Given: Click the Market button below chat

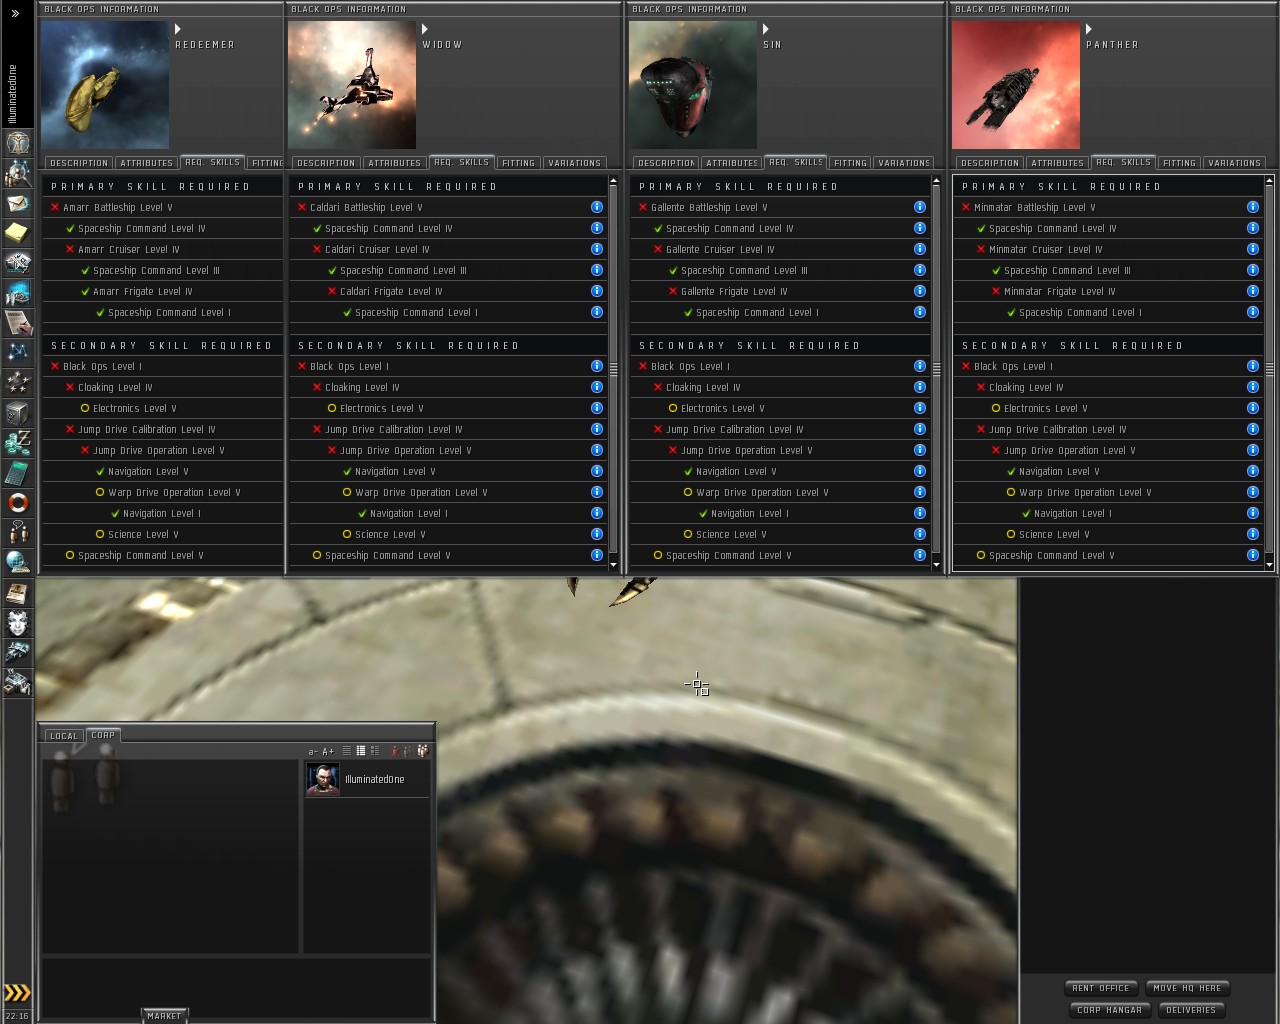Looking at the screenshot, I should point(165,1016).
